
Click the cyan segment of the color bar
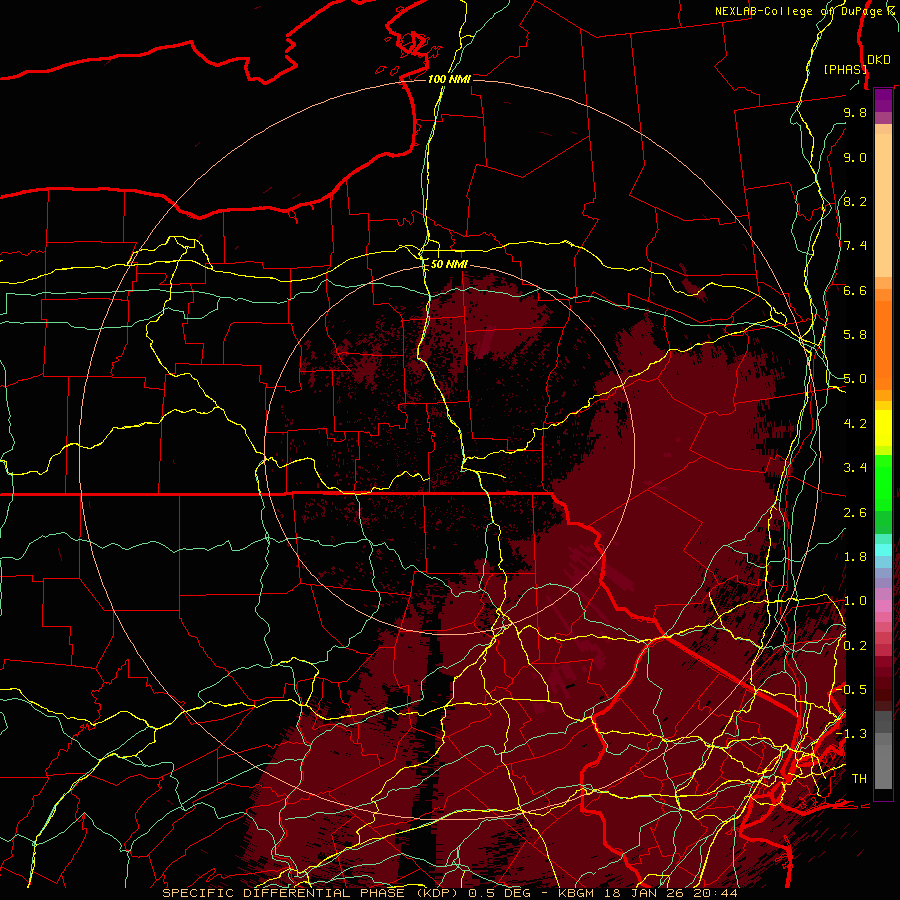pos(883,549)
